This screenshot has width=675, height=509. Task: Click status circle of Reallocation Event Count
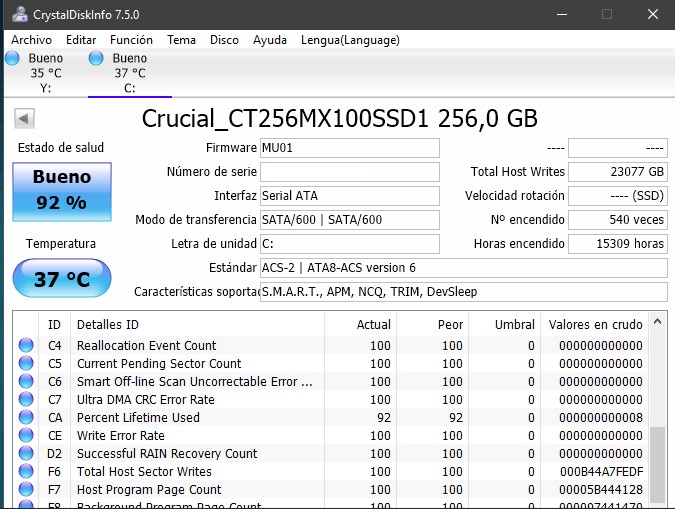pyautogui.click(x=26, y=345)
